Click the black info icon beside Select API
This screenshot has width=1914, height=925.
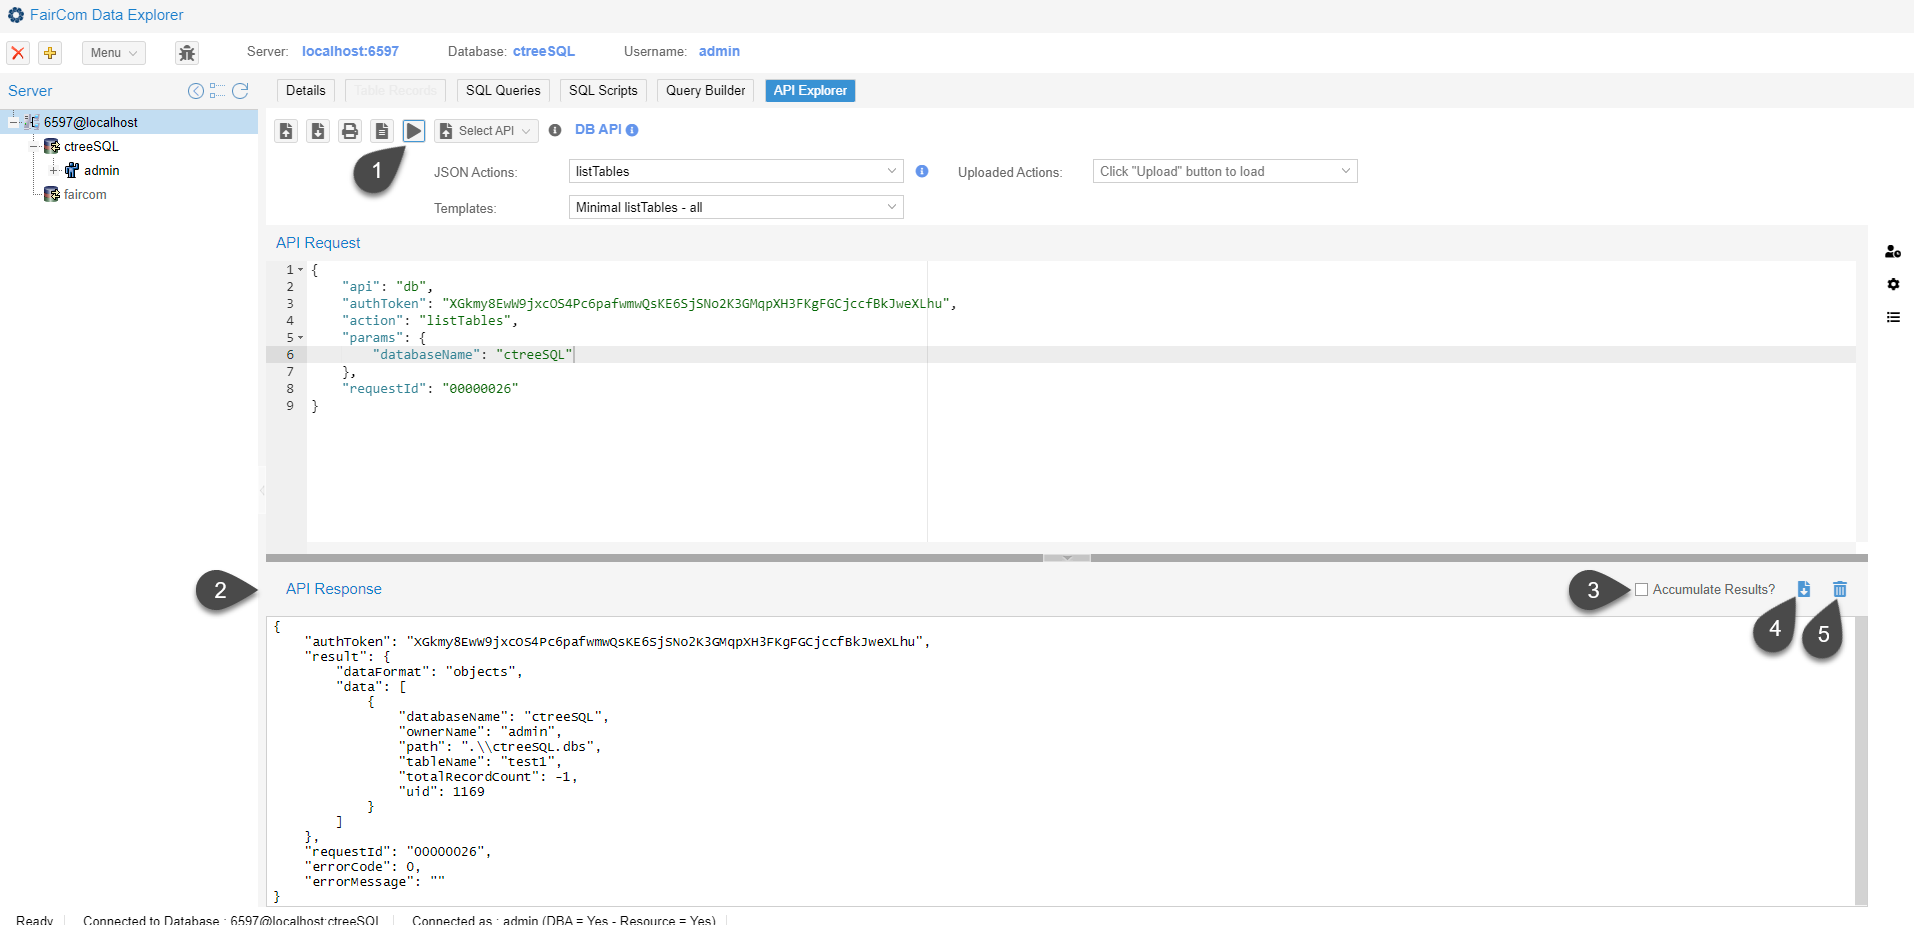tap(555, 130)
